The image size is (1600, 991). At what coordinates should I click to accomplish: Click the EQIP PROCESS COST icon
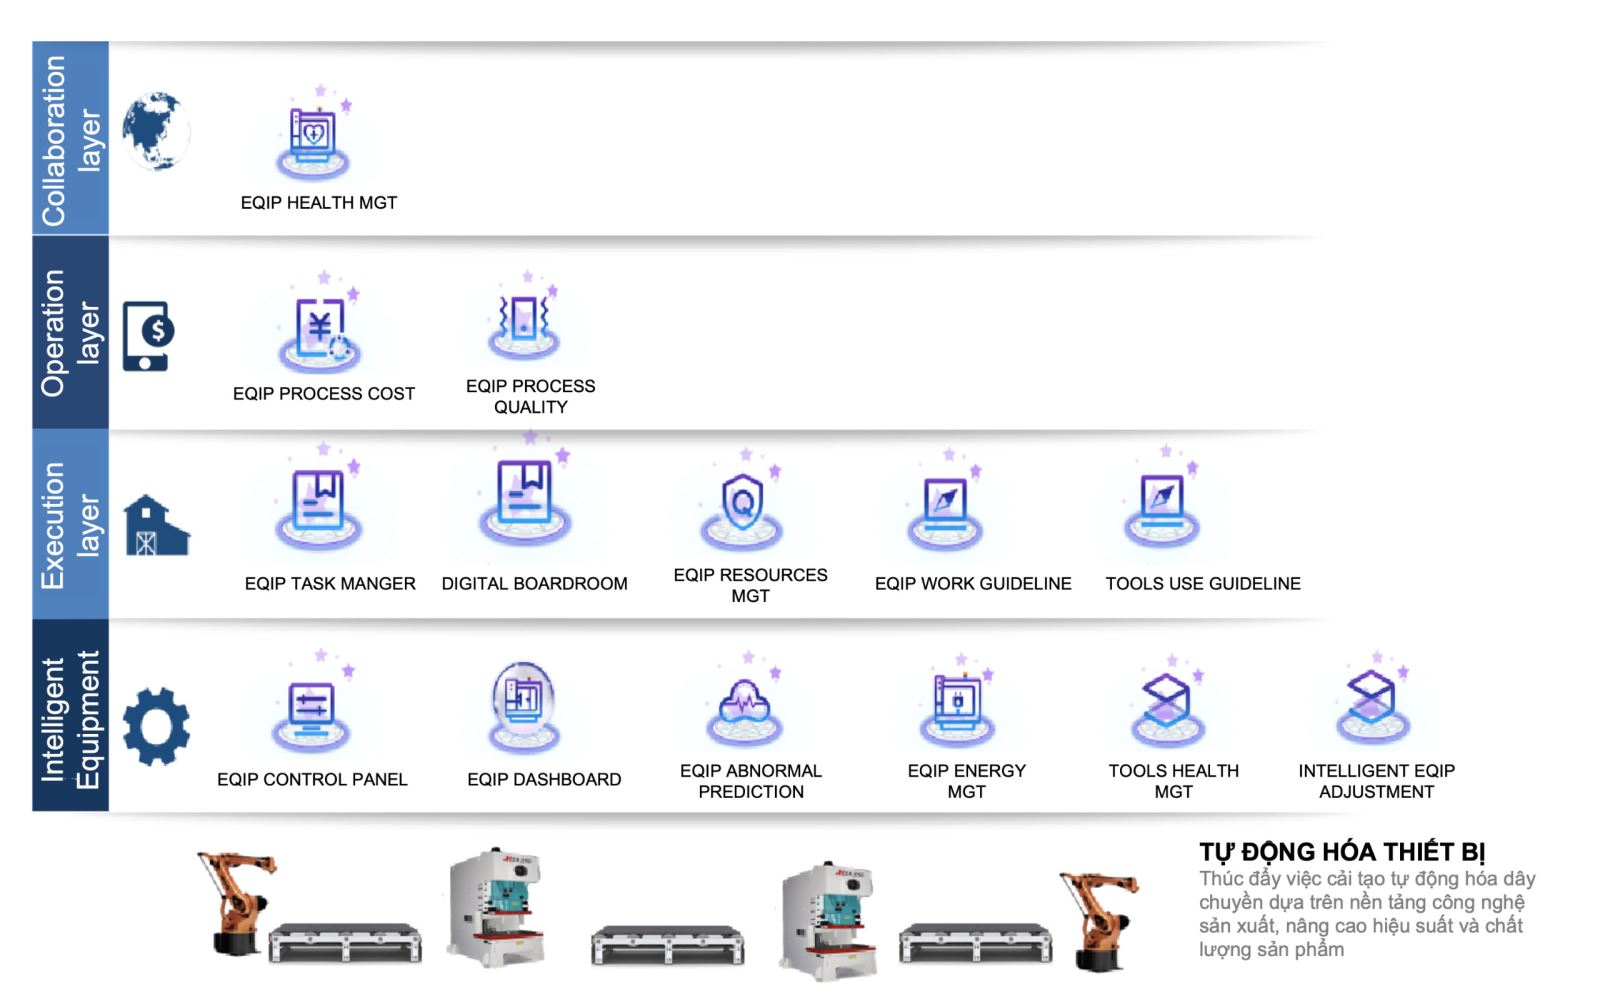[x=320, y=332]
